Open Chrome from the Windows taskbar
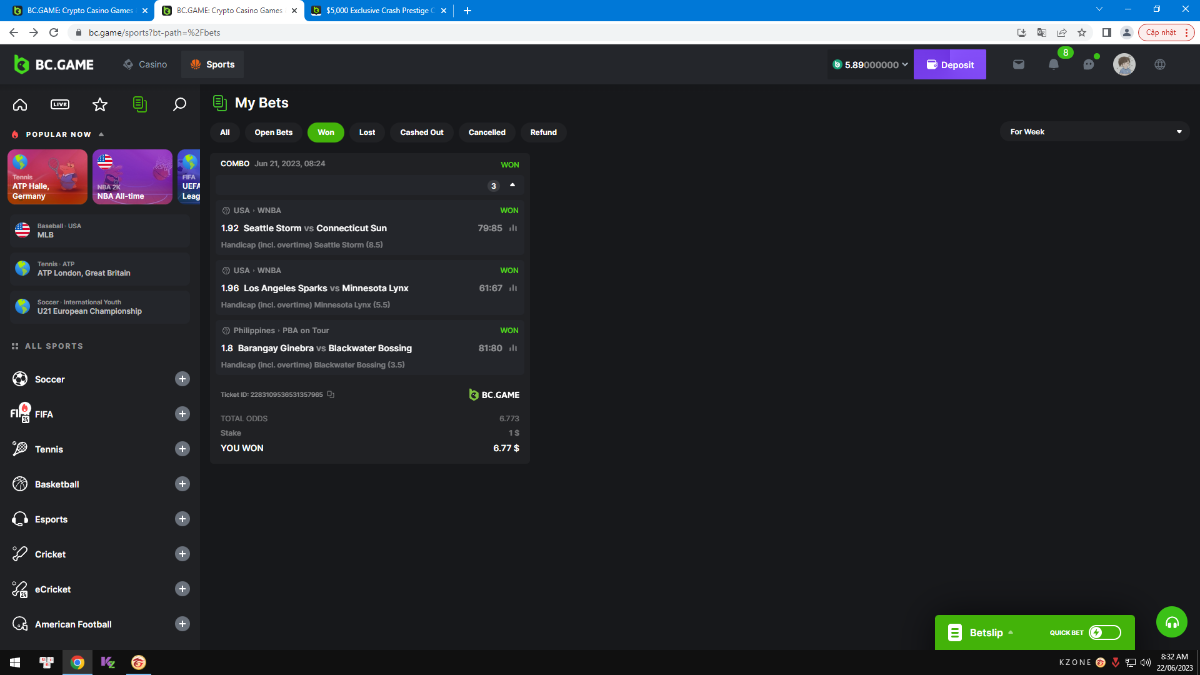 (x=77, y=662)
